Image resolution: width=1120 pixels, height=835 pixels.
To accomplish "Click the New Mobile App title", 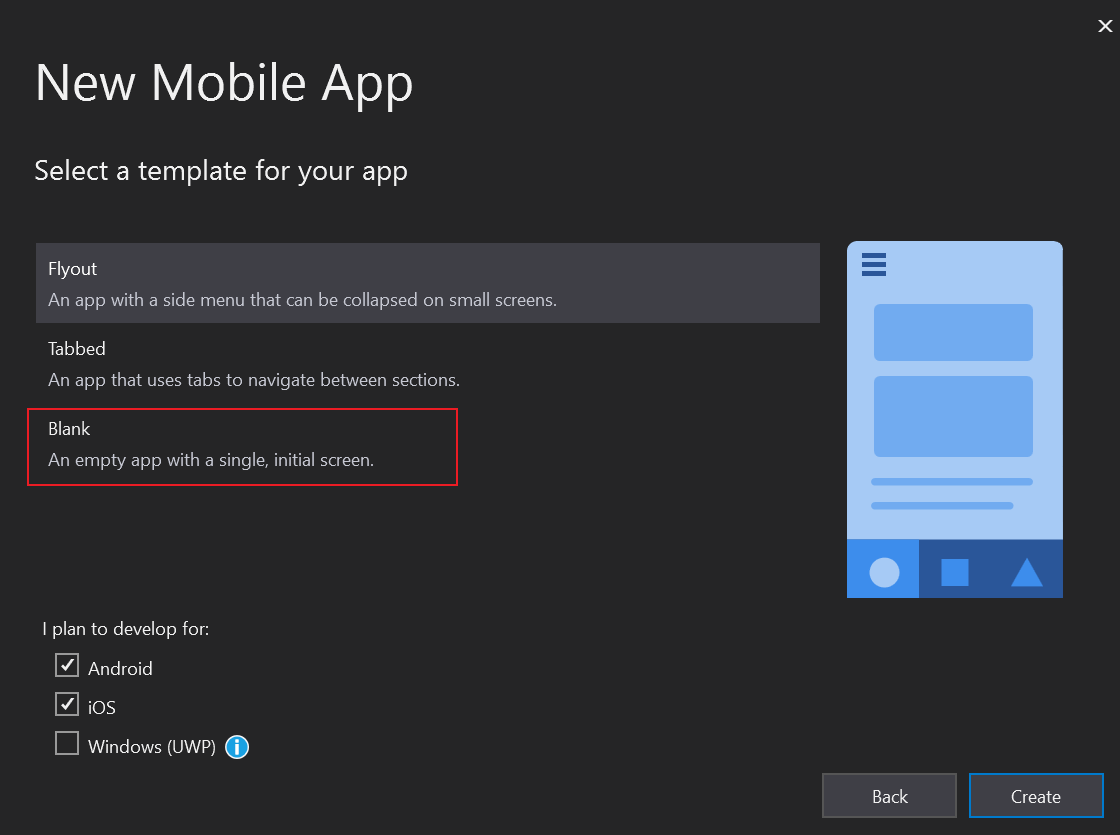I will pos(224,84).
